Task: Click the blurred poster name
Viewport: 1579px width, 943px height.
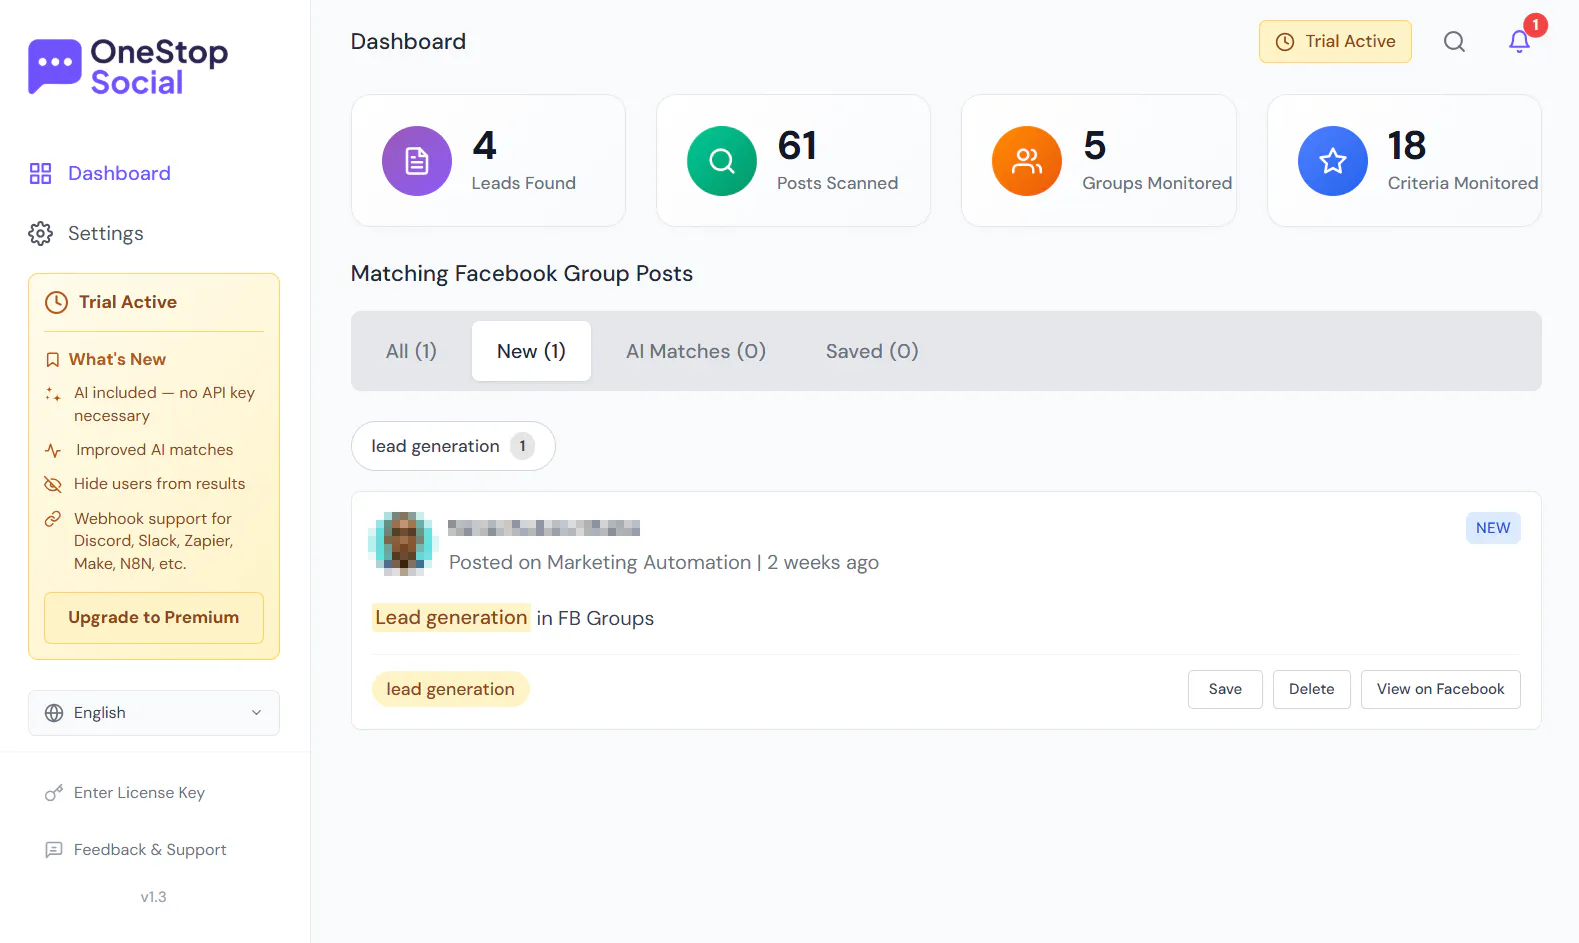Action: pyautogui.click(x=544, y=528)
